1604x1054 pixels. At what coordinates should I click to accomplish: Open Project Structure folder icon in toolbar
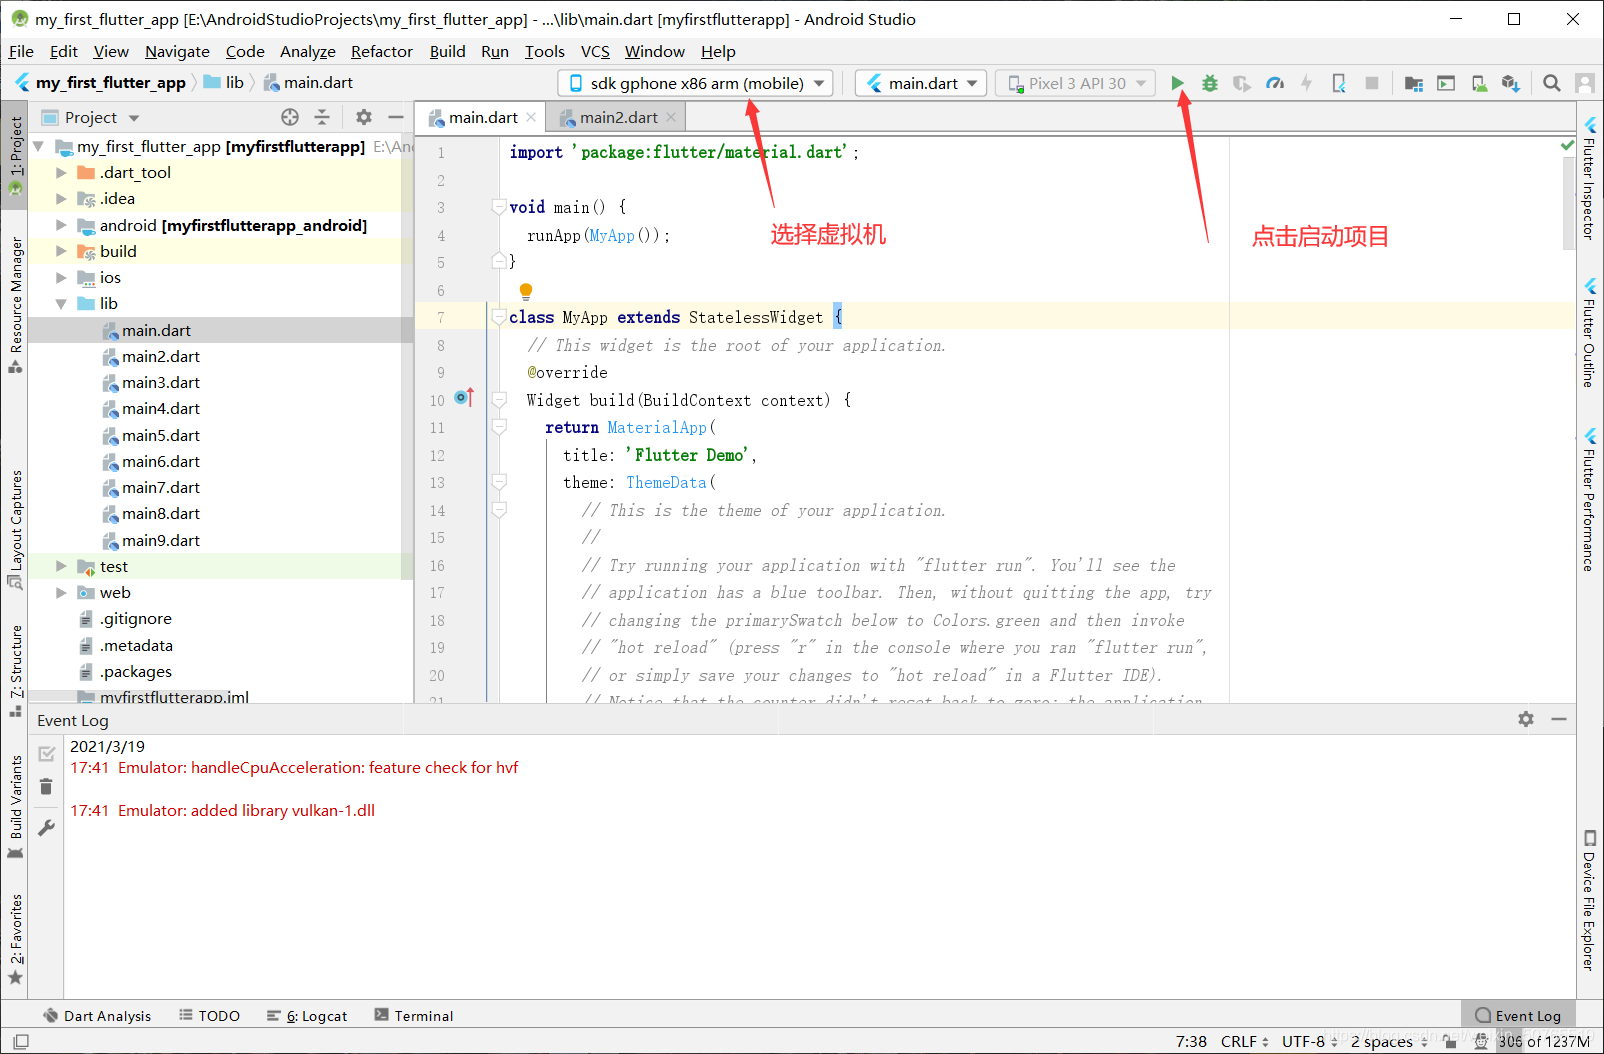[x=1413, y=83]
